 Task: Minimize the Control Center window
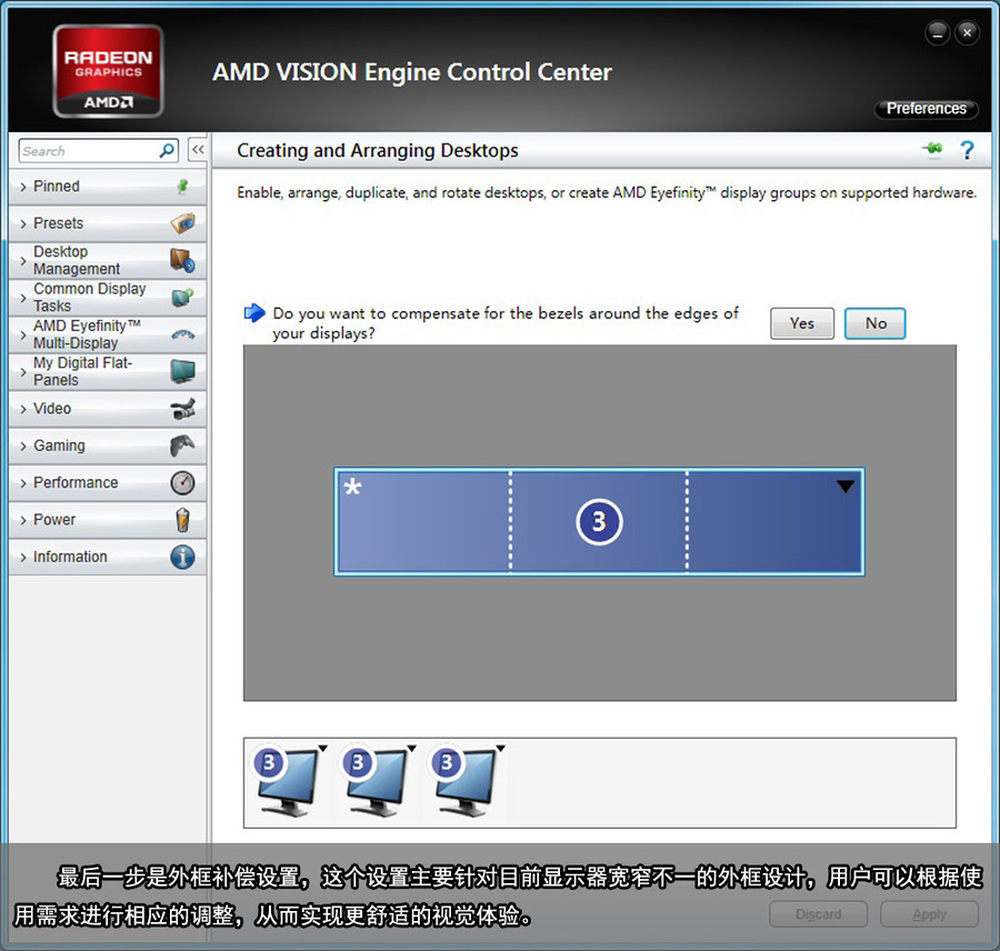(x=937, y=33)
